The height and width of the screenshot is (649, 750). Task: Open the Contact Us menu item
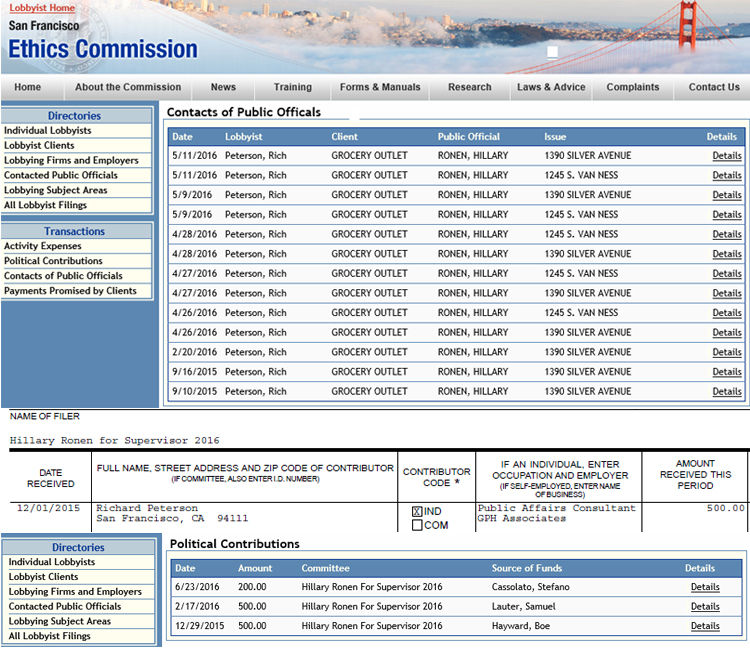click(714, 87)
